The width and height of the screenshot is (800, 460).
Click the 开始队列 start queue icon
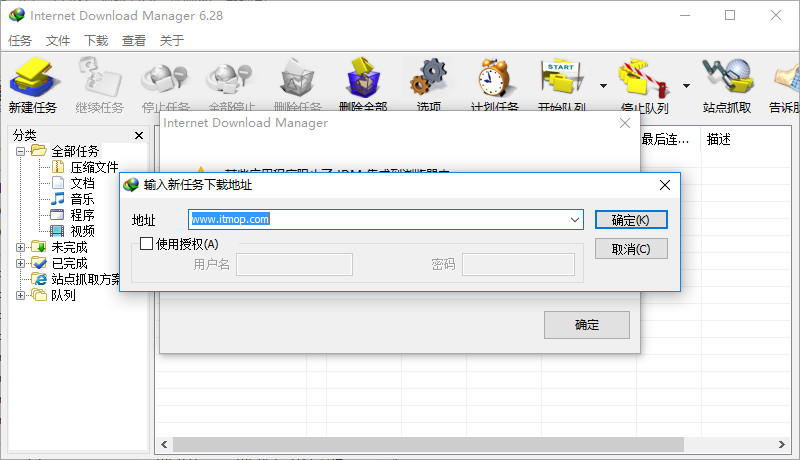tap(561, 76)
